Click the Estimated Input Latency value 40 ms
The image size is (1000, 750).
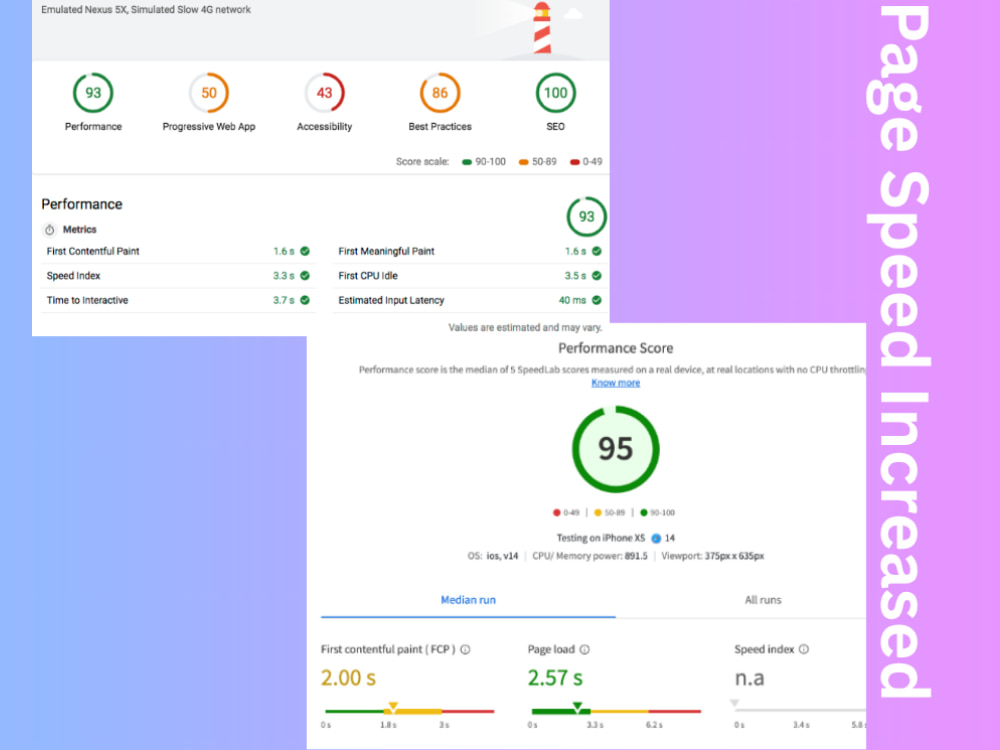pos(573,300)
